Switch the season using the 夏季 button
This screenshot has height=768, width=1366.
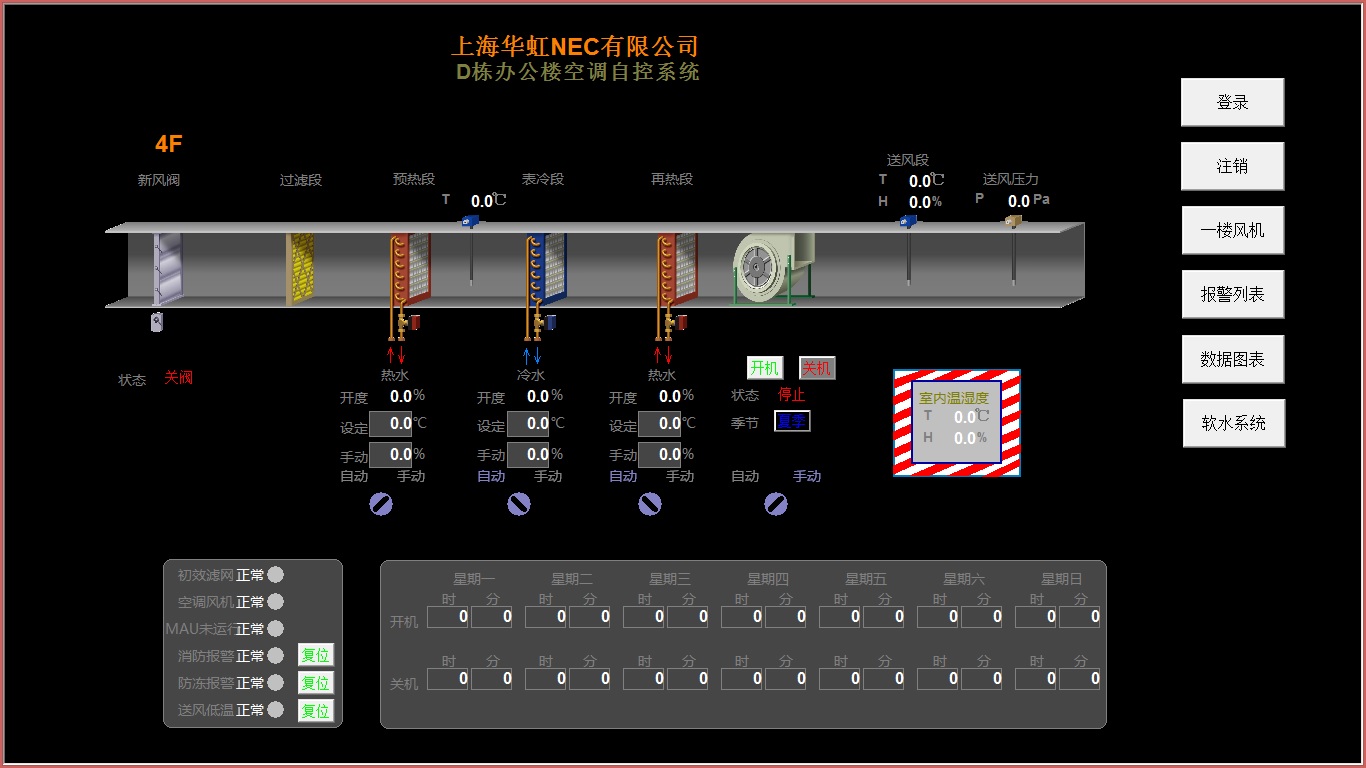pyautogui.click(x=792, y=422)
